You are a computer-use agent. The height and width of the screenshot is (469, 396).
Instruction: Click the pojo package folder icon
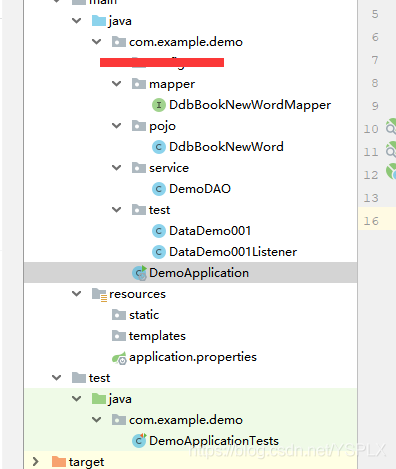click(x=139, y=126)
